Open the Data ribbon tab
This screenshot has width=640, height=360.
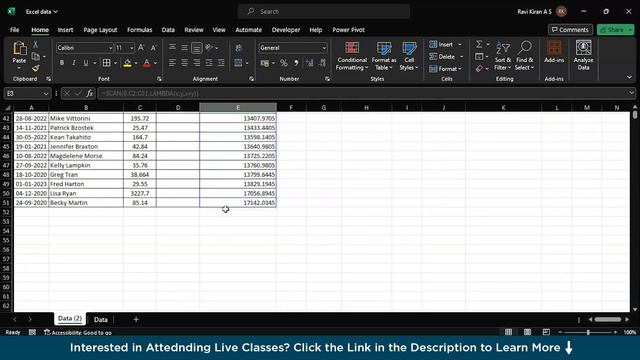(168, 30)
